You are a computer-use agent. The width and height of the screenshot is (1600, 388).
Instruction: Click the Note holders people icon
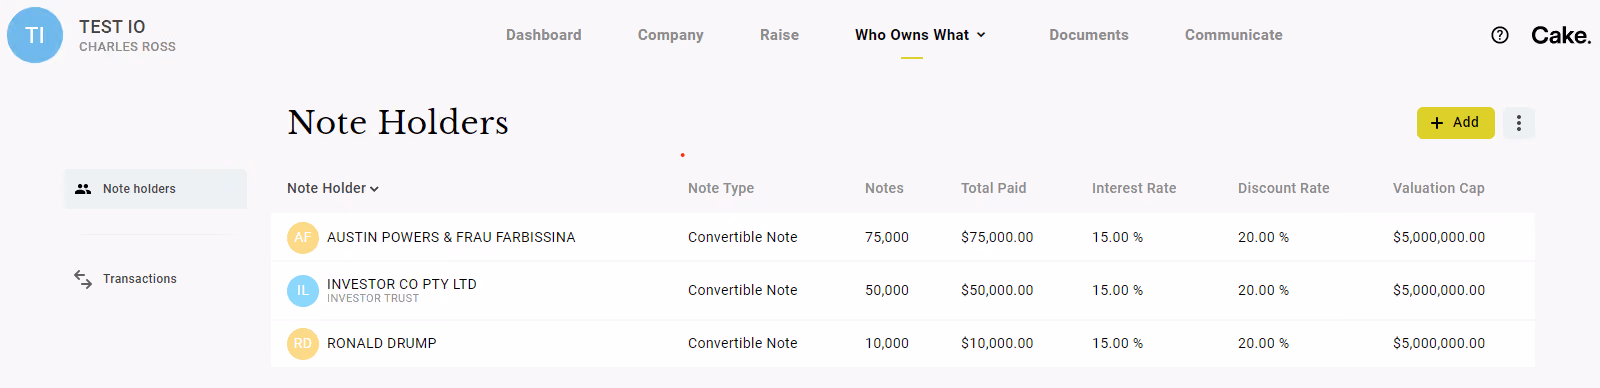(83, 189)
